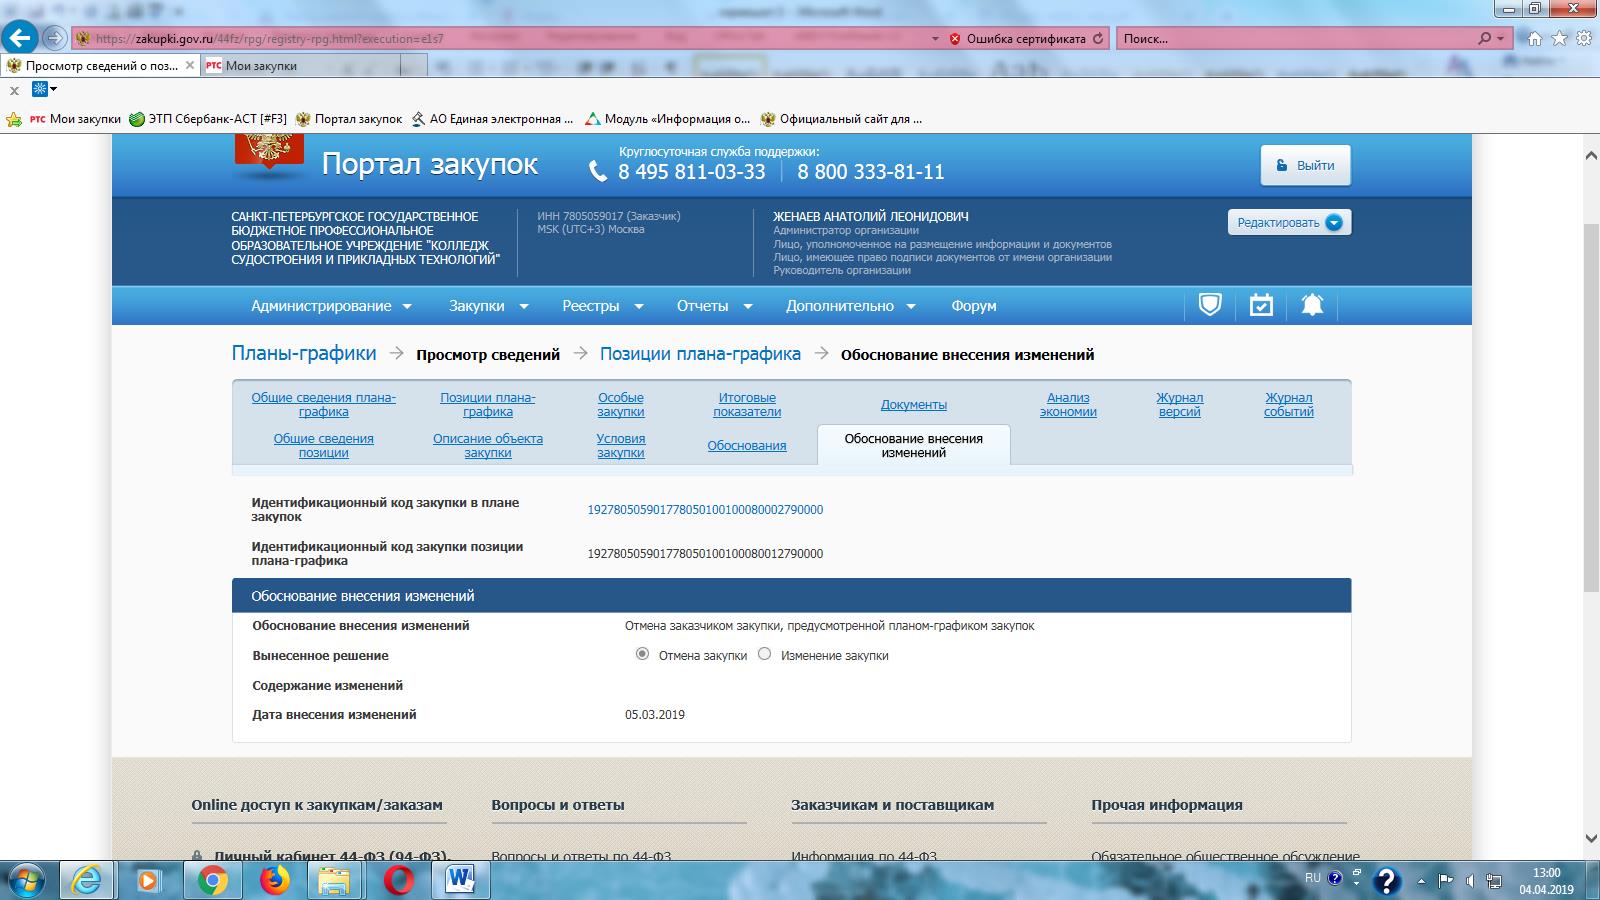The width and height of the screenshot is (1600, 900).
Task: Switch to 'Итоговые показатели' tab
Action: [x=747, y=405]
